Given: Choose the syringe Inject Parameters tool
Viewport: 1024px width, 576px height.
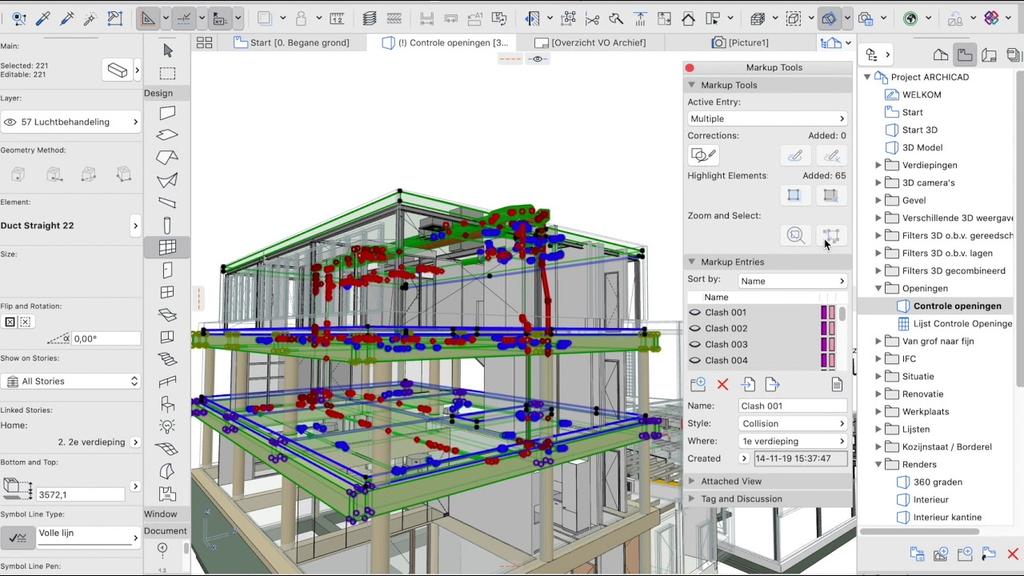Looking at the screenshot, I should 67,18.
